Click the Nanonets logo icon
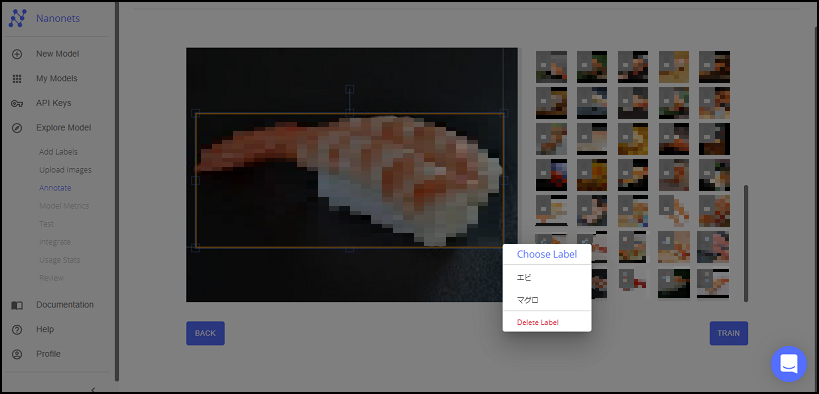The image size is (819, 394). pos(17,18)
